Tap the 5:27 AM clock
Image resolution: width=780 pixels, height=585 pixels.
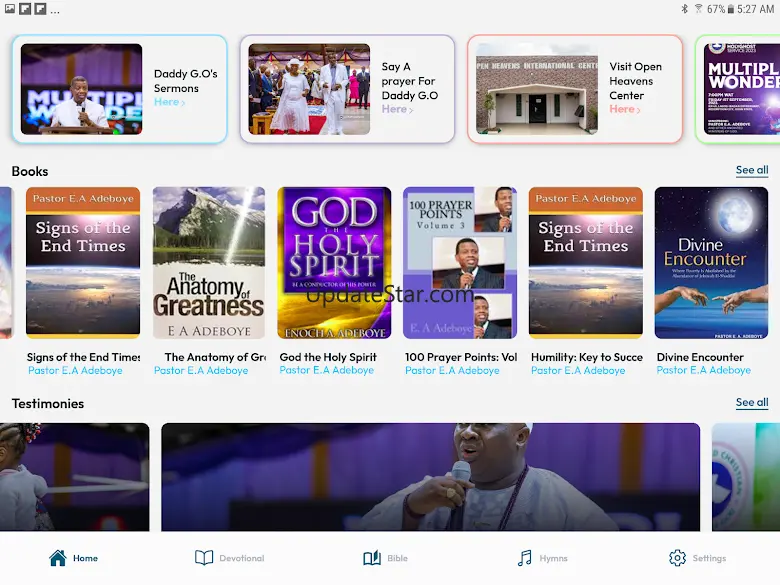(756, 9)
